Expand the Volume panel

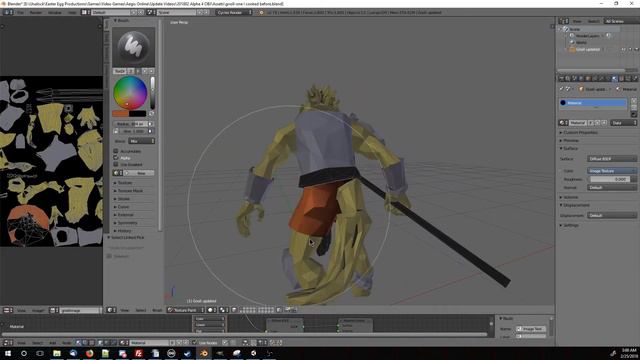(570, 197)
